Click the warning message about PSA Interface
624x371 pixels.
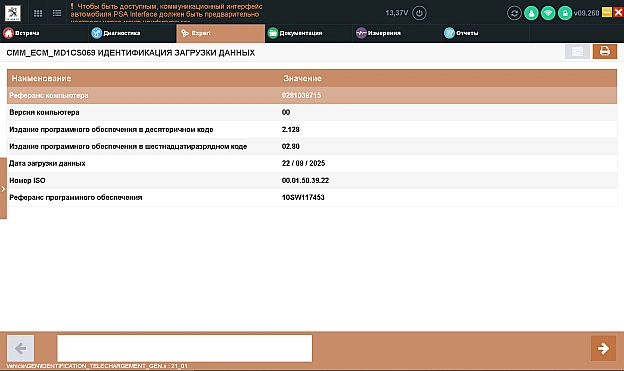166,12
